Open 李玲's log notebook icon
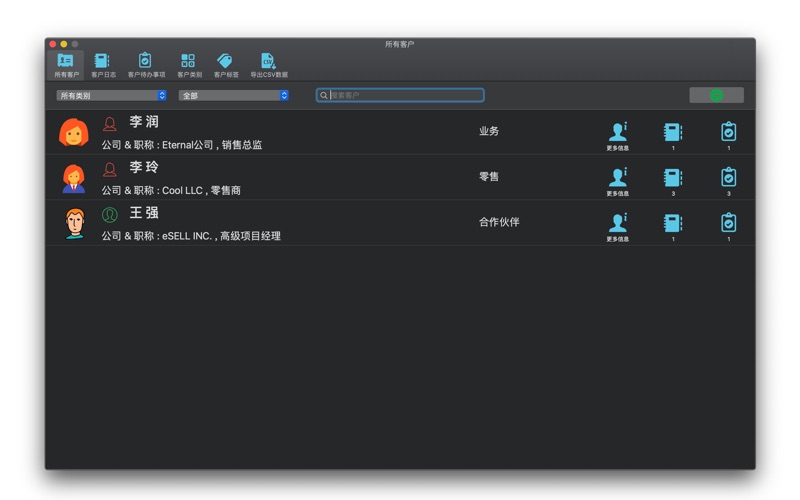The width and height of the screenshot is (800, 500). pos(673,178)
